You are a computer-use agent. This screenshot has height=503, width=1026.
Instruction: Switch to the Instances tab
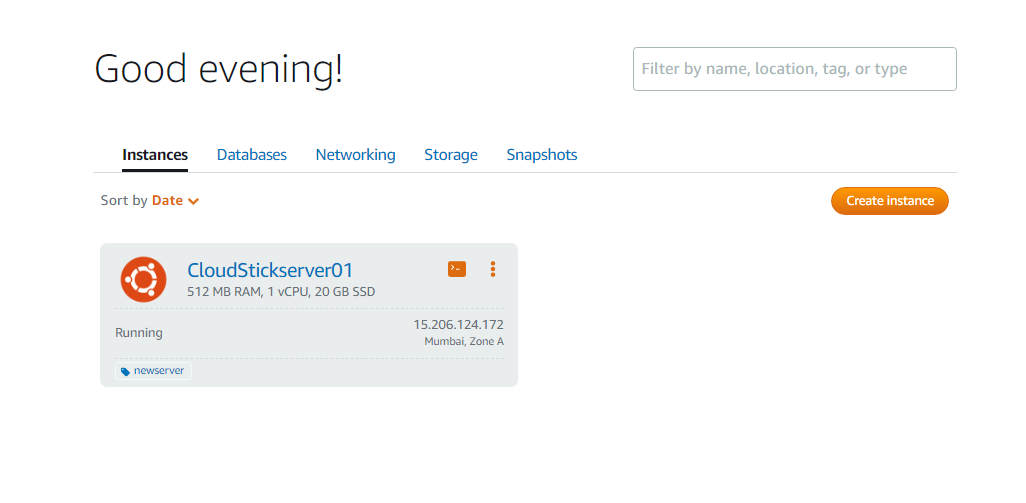[155, 155]
